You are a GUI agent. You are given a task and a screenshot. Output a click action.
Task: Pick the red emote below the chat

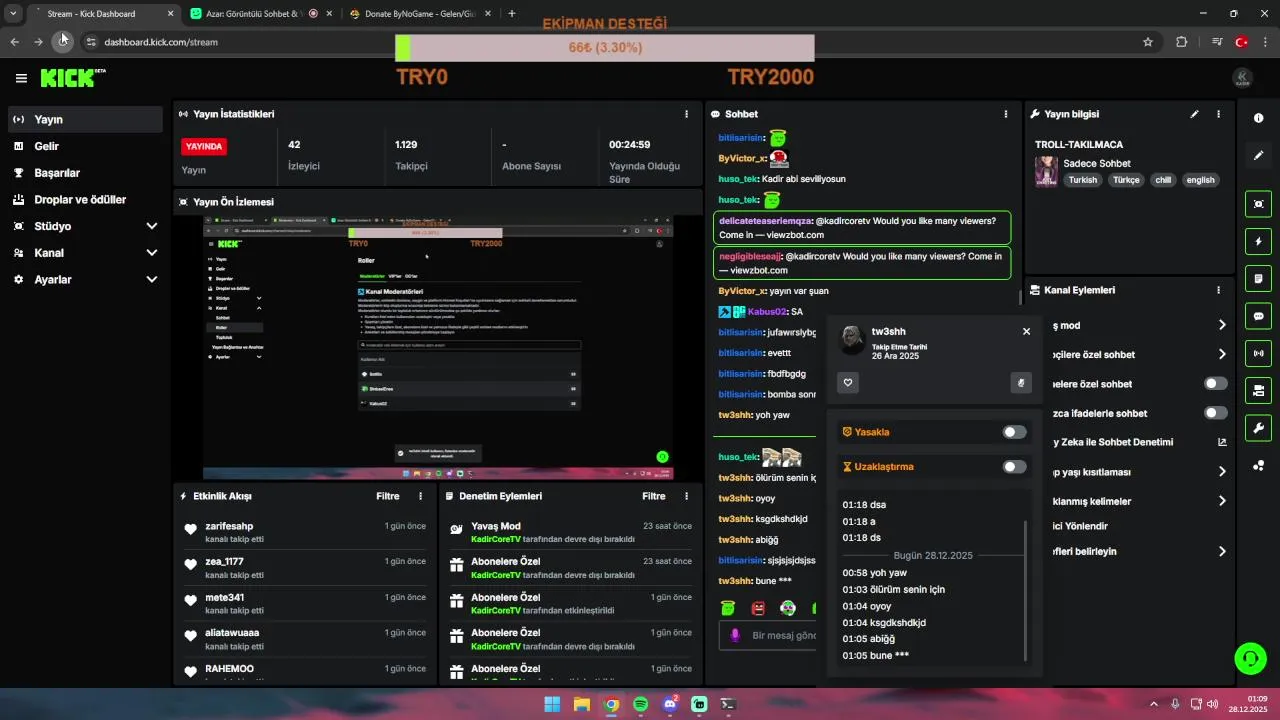(758, 608)
